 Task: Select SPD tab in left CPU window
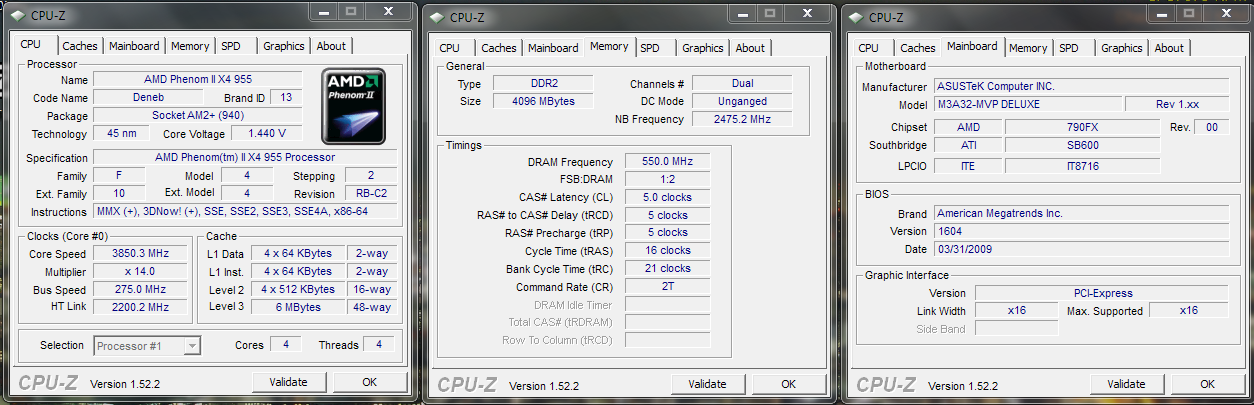pos(231,46)
